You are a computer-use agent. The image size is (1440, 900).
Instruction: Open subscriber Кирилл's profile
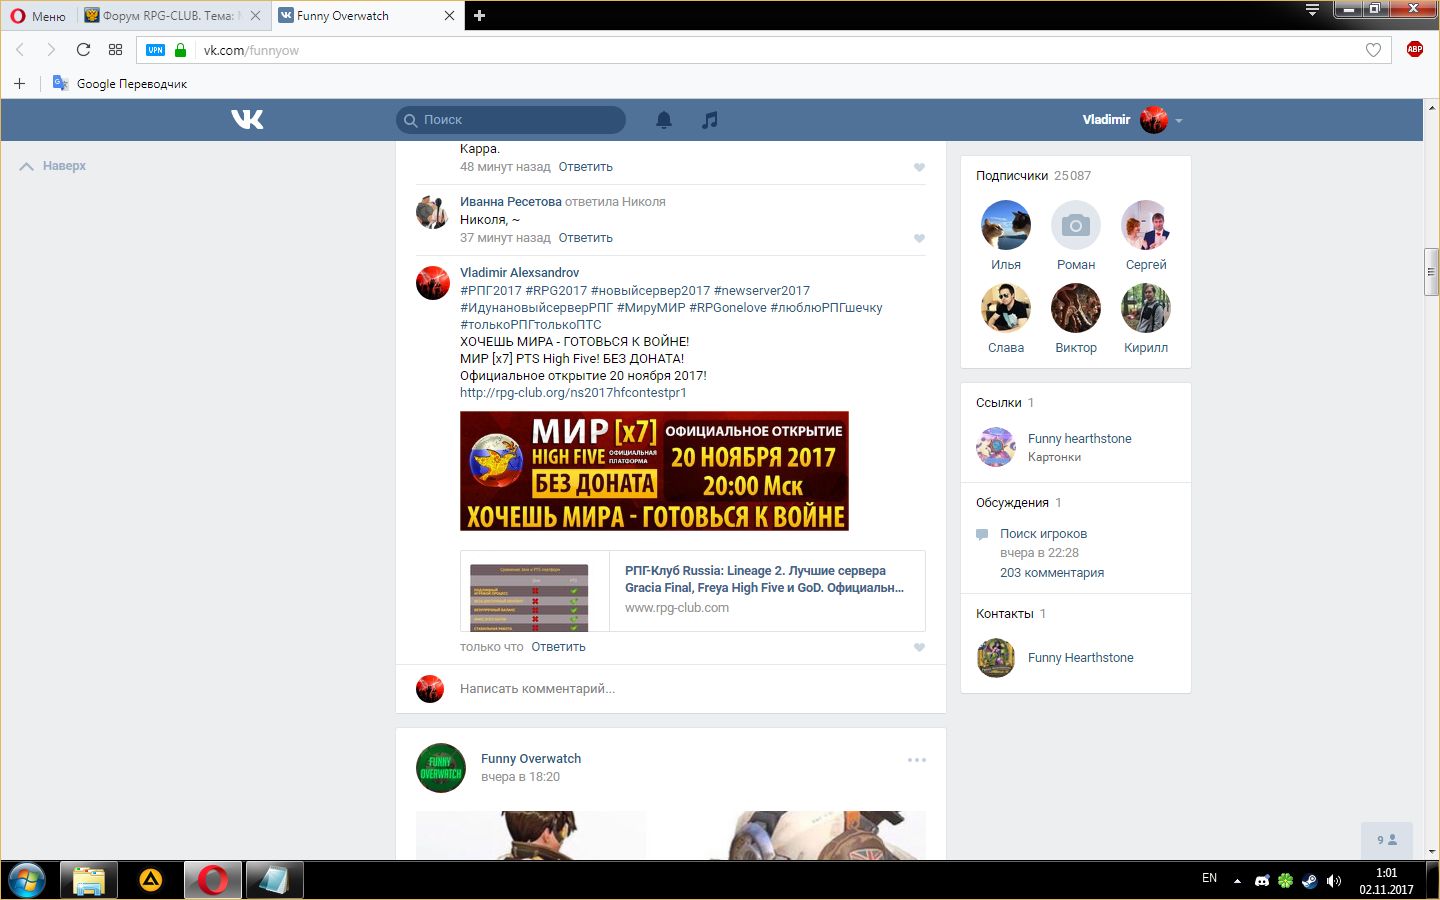tap(1146, 308)
